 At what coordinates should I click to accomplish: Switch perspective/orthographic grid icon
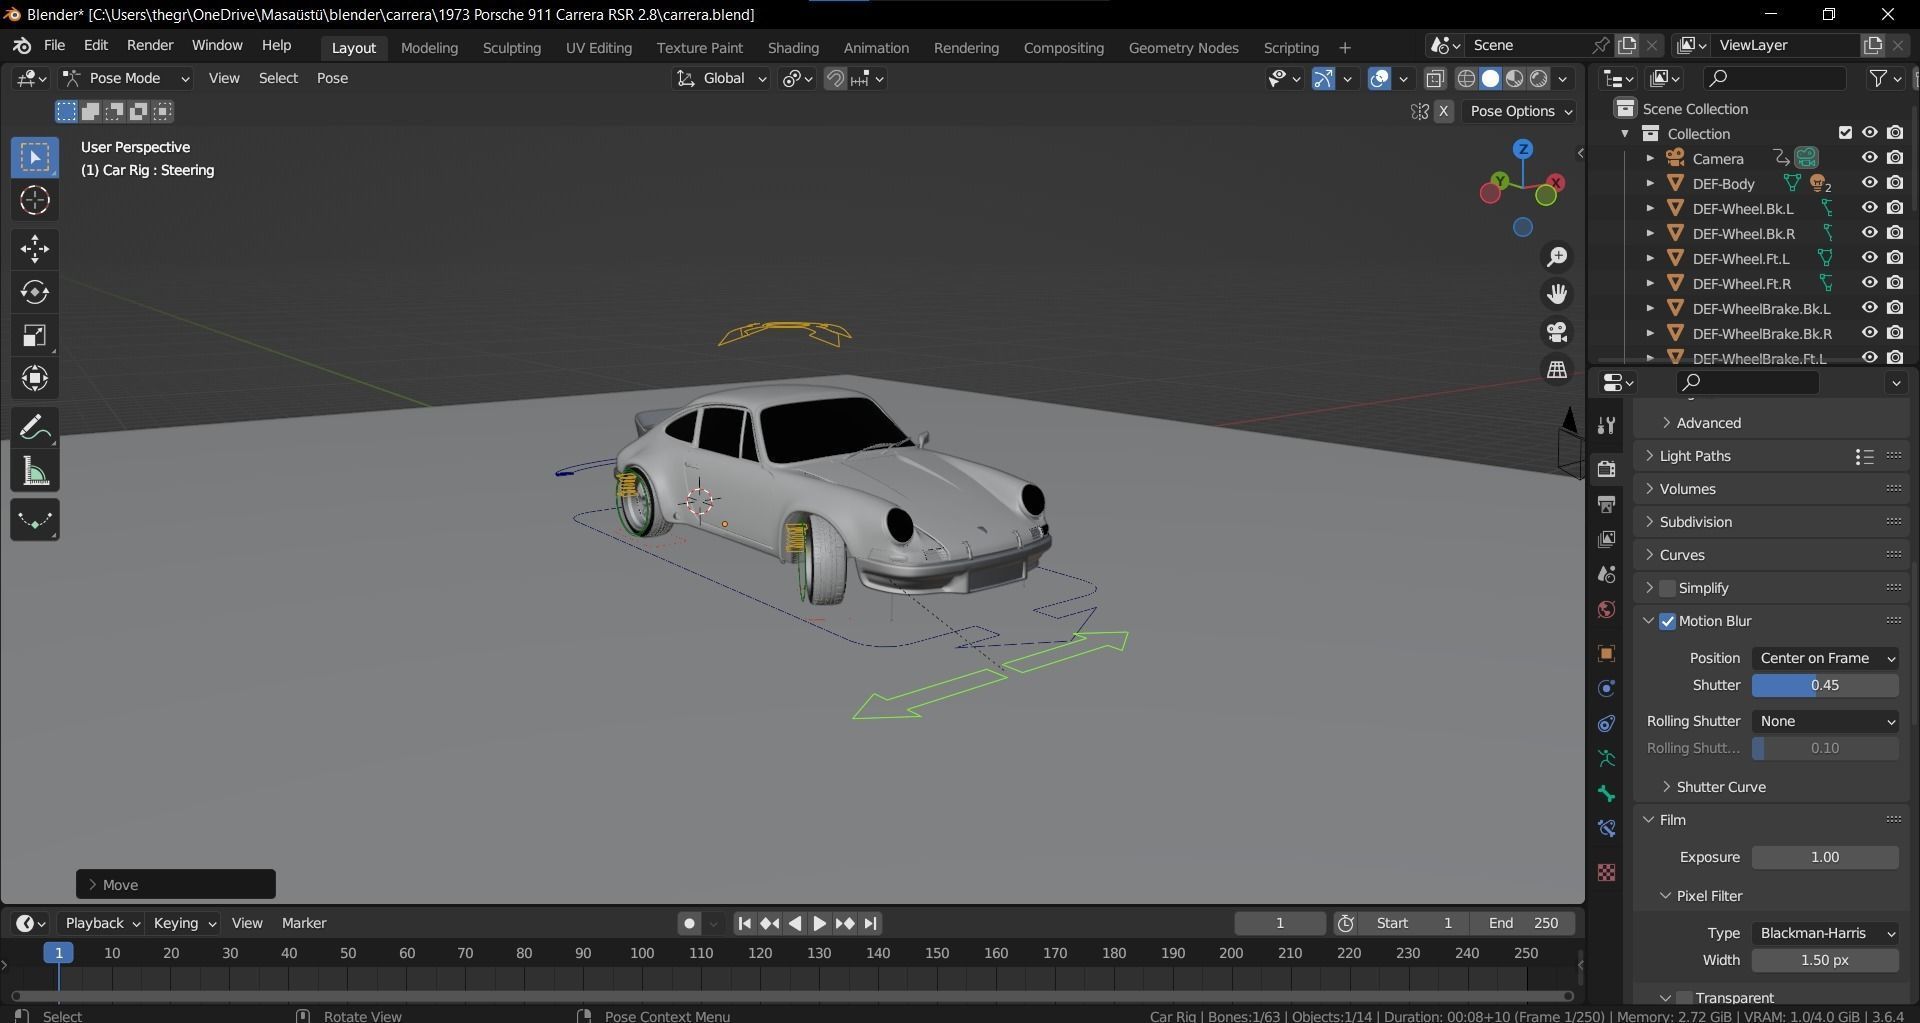point(1557,370)
